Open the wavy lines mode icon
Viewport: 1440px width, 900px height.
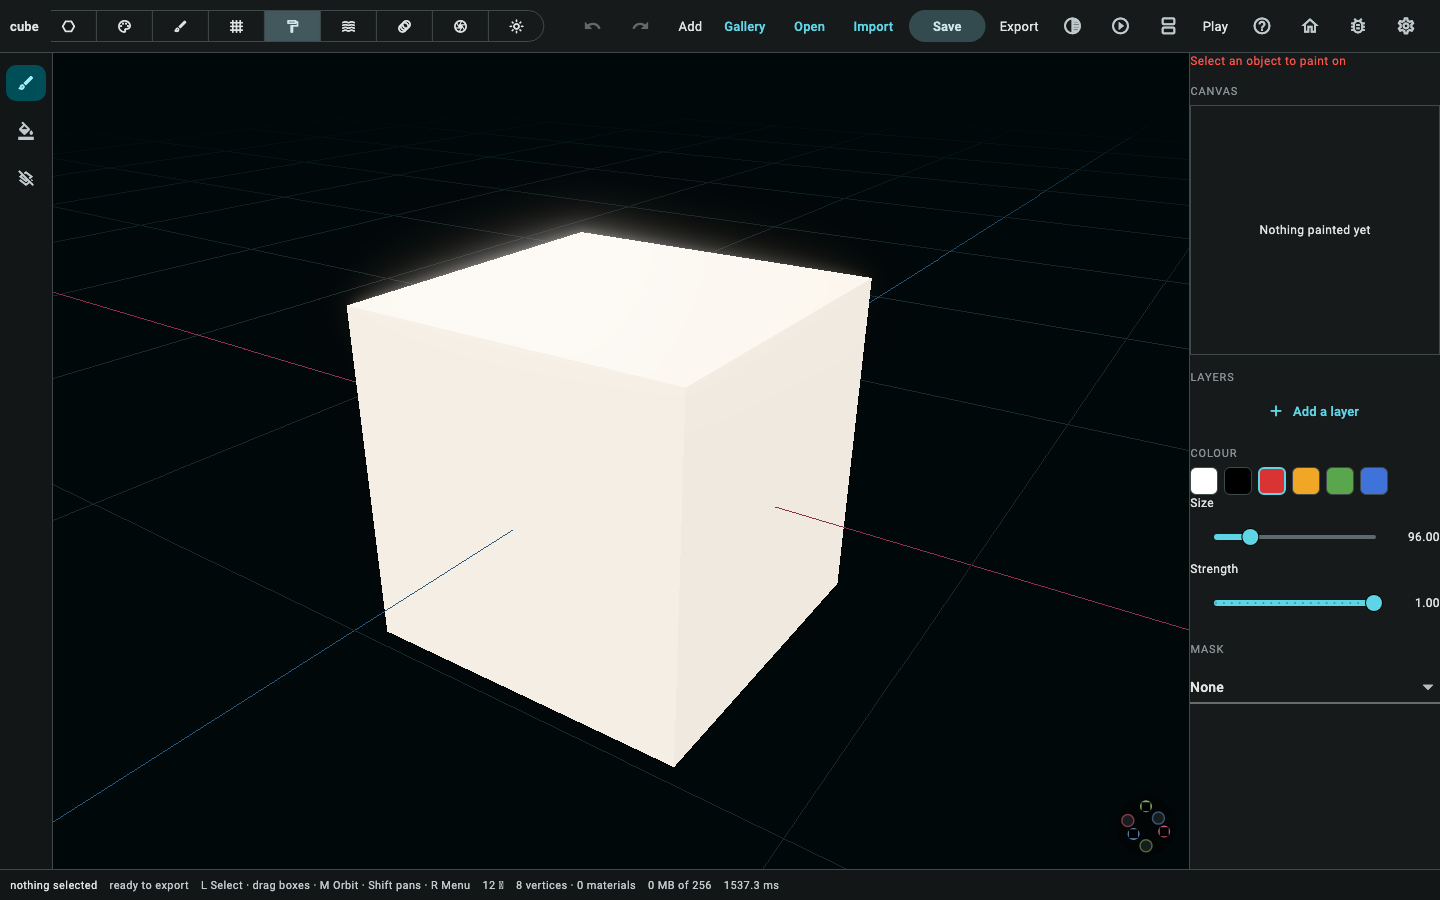pos(349,26)
